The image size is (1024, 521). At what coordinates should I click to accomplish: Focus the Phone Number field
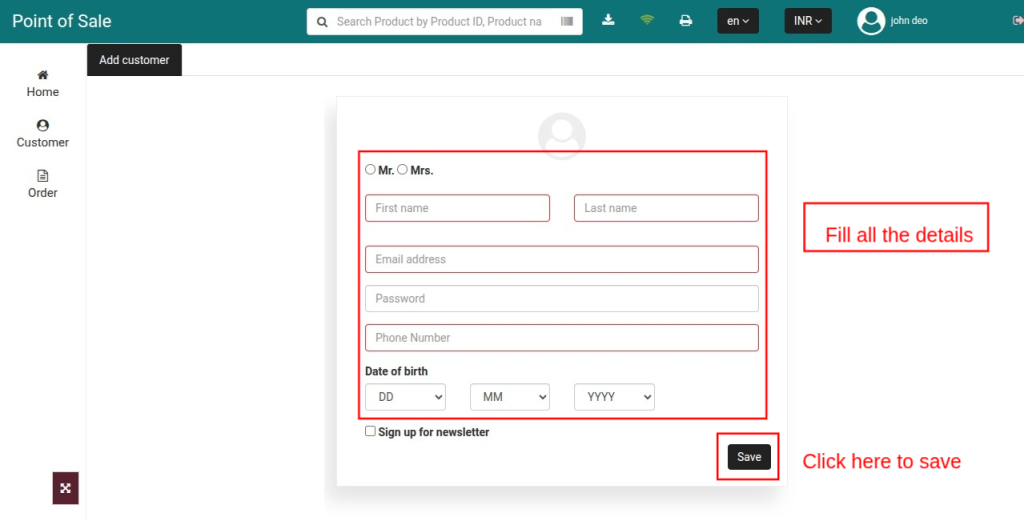(x=562, y=338)
